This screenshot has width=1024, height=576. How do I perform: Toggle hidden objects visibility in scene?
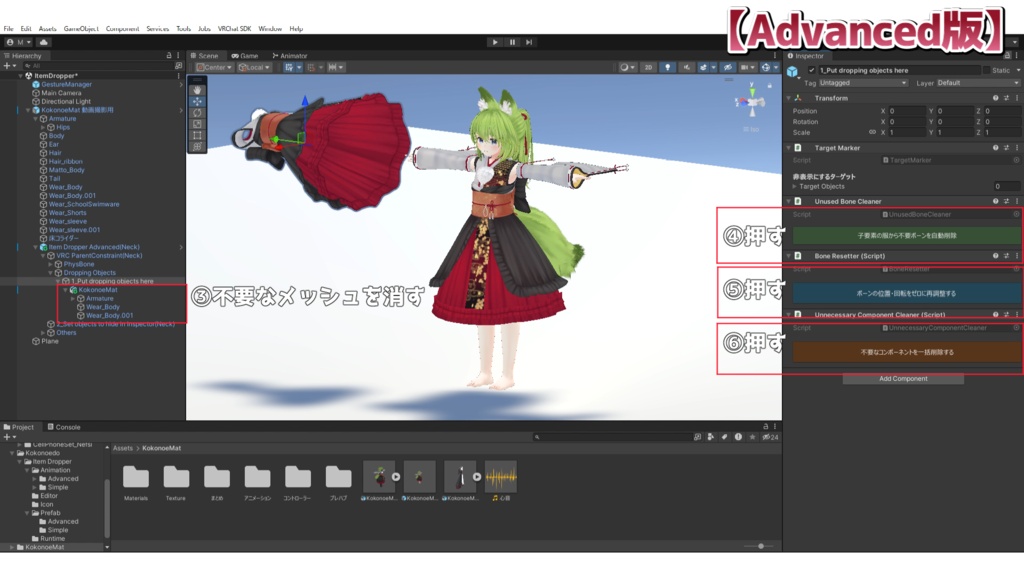click(x=728, y=67)
